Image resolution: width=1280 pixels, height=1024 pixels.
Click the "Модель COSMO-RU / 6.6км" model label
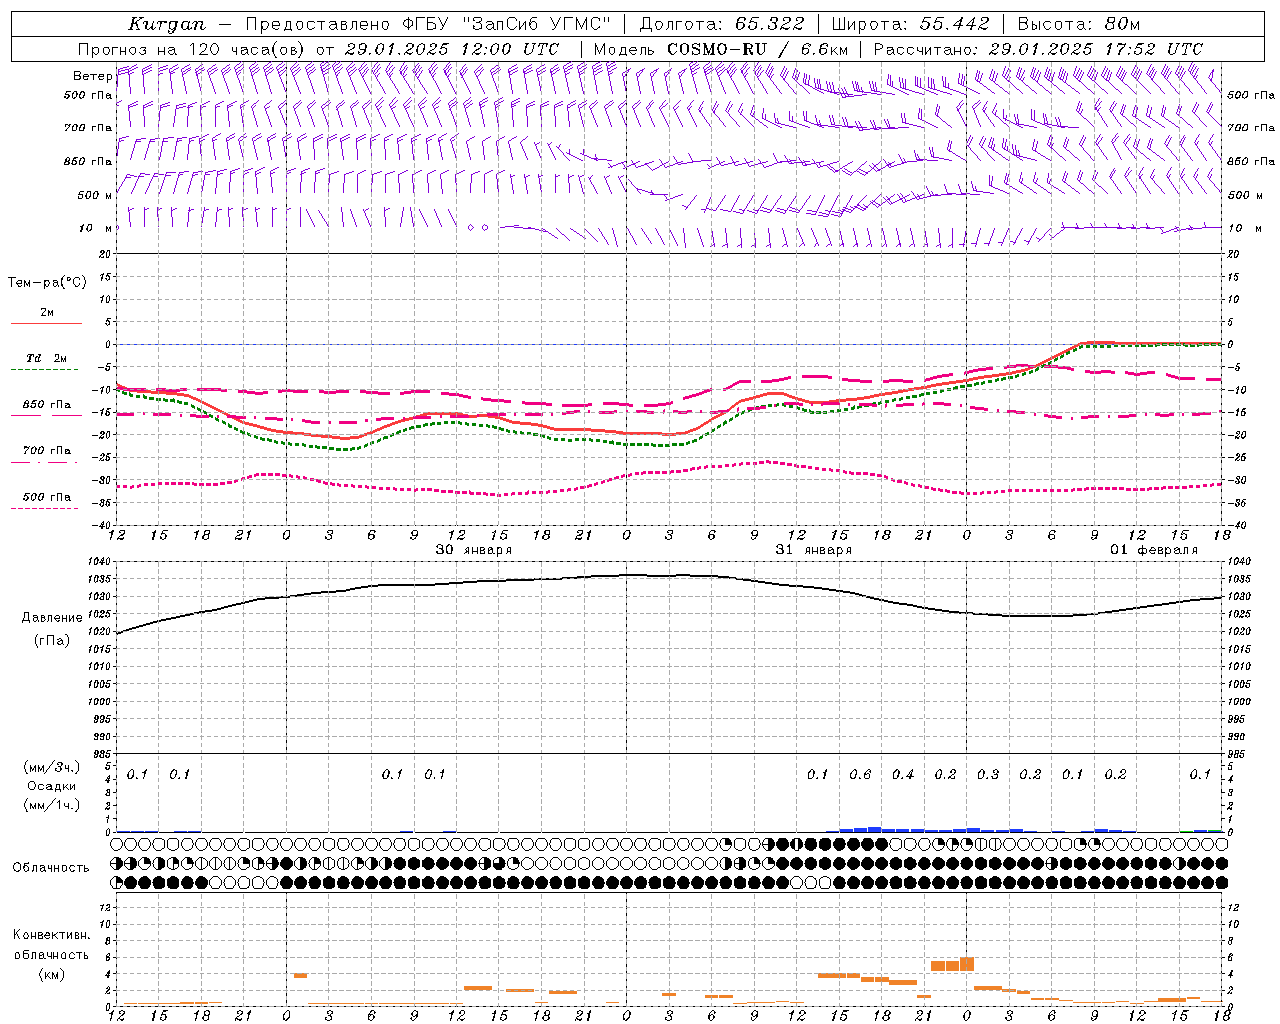pos(721,49)
